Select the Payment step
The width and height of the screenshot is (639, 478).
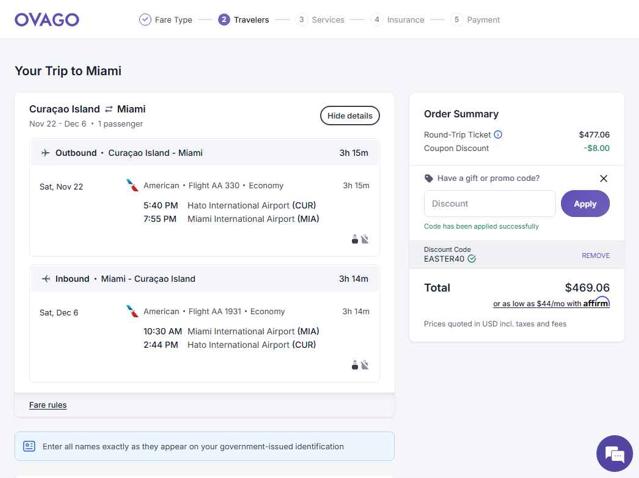[x=476, y=20]
